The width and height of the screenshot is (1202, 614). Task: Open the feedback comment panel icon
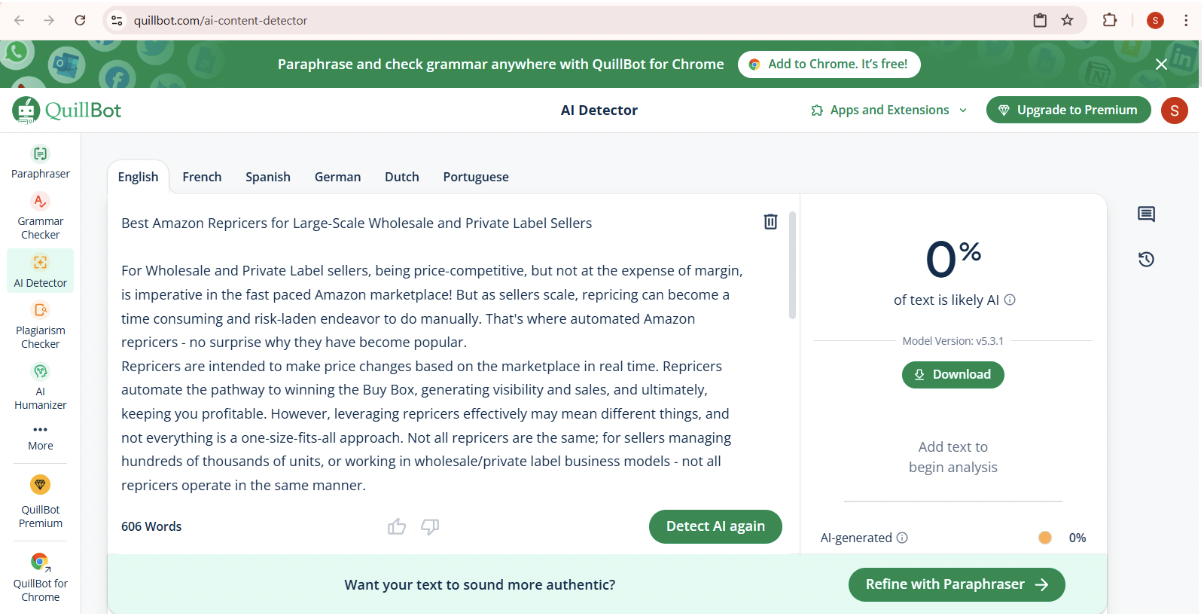pyautogui.click(x=1146, y=214)
